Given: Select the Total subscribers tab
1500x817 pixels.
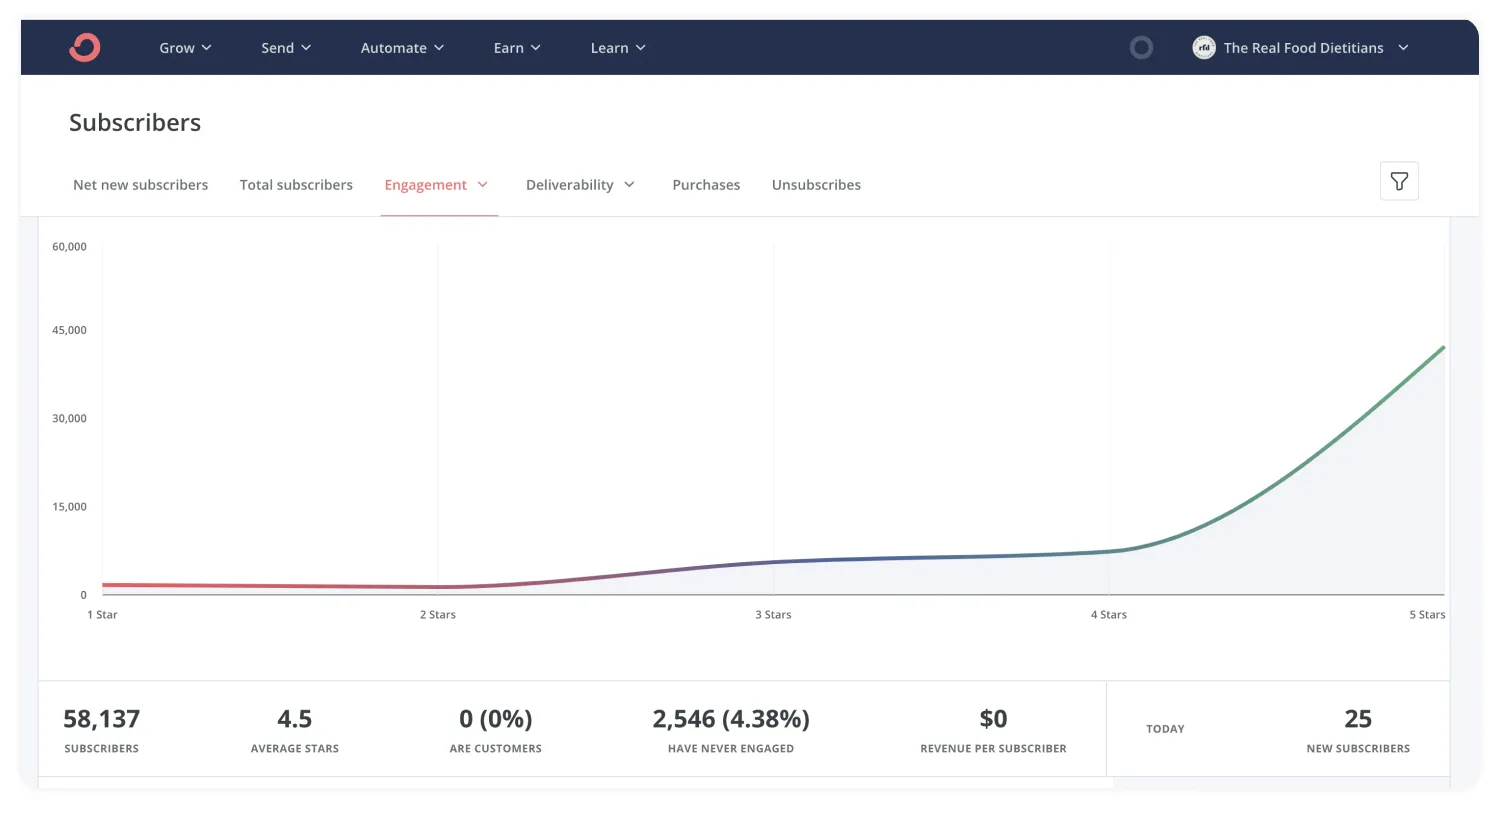Looking at the screenshot, I should coord(296,185).
